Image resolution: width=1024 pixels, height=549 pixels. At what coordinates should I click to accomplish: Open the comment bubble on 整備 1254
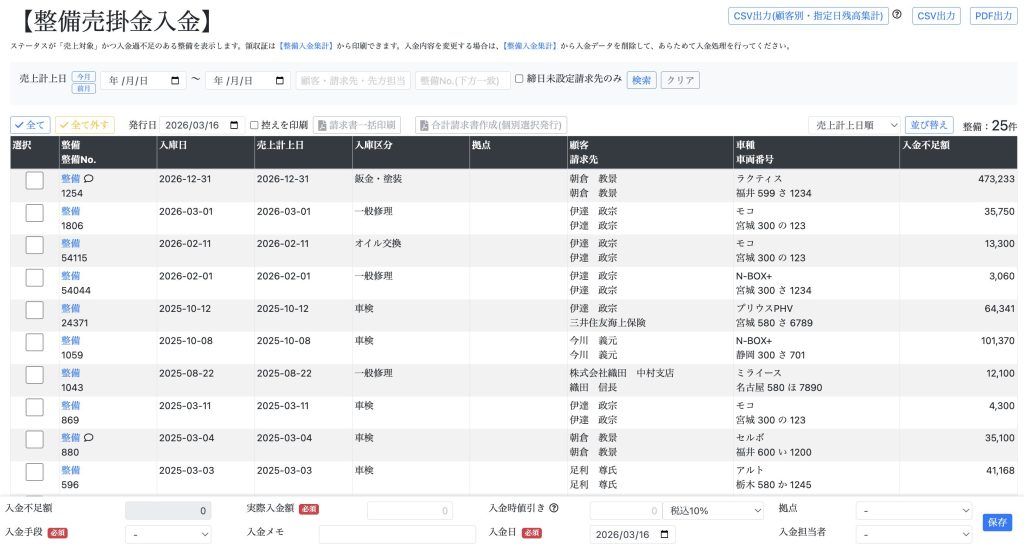(89, 178)
